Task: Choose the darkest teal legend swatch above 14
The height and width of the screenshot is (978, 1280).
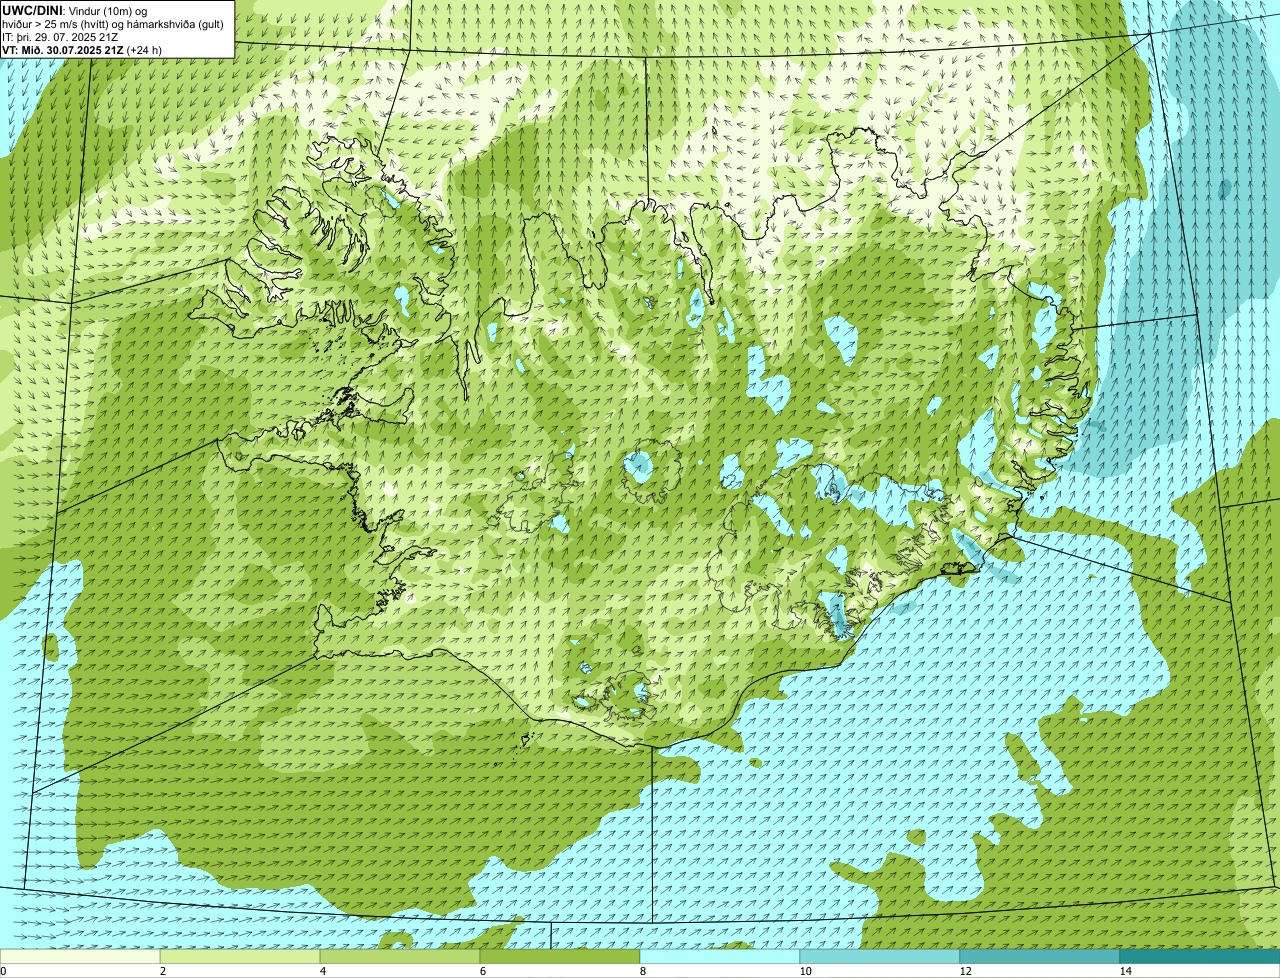Action: 1200,956
